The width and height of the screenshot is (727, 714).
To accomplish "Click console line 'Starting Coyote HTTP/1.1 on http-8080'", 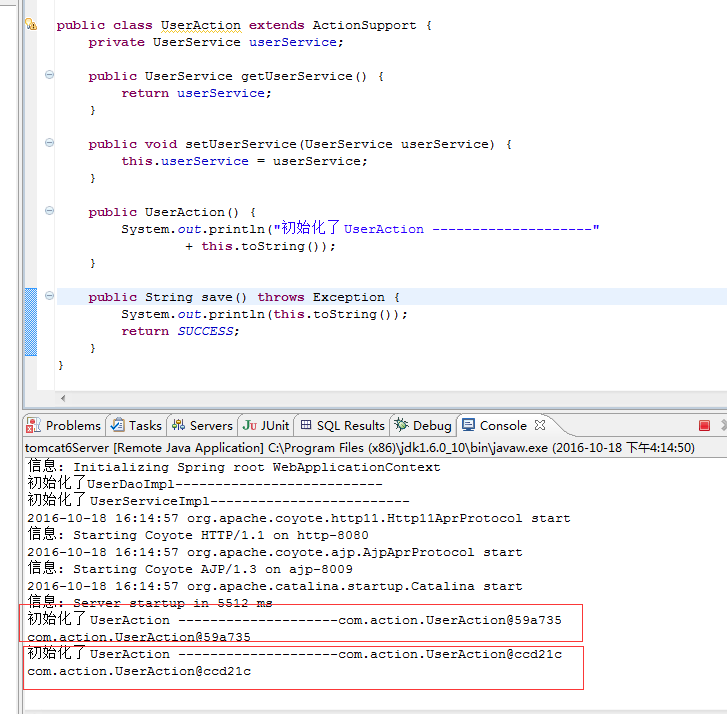I will click(x=198, y=535).
